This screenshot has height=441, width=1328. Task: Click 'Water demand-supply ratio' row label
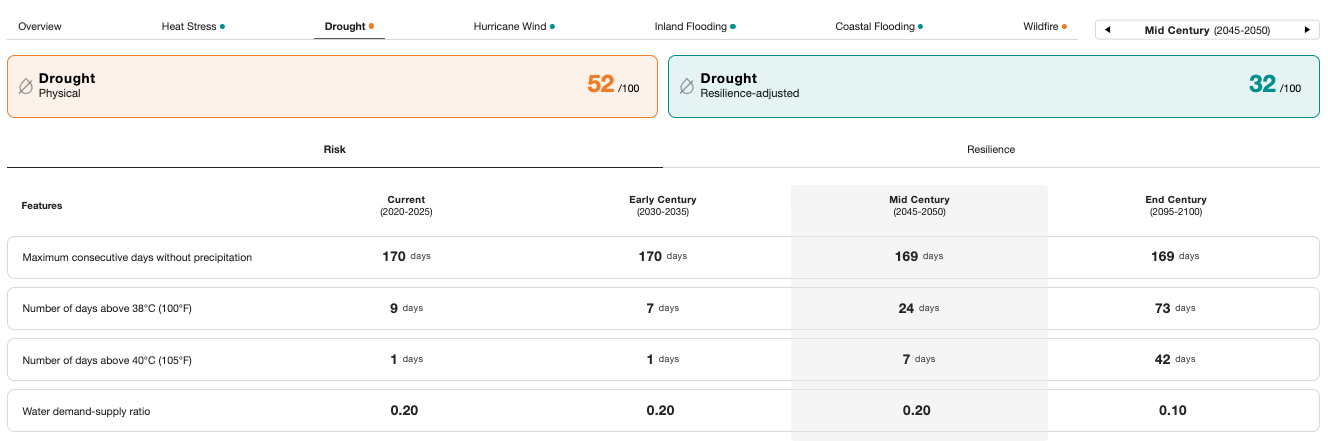point(86,410)
